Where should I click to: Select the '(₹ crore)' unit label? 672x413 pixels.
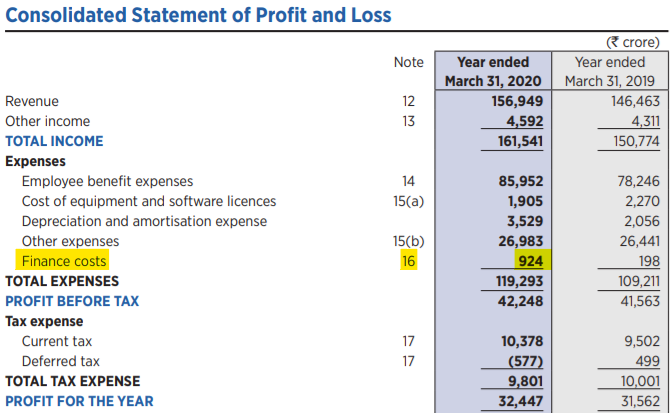[x=633, y=42]
